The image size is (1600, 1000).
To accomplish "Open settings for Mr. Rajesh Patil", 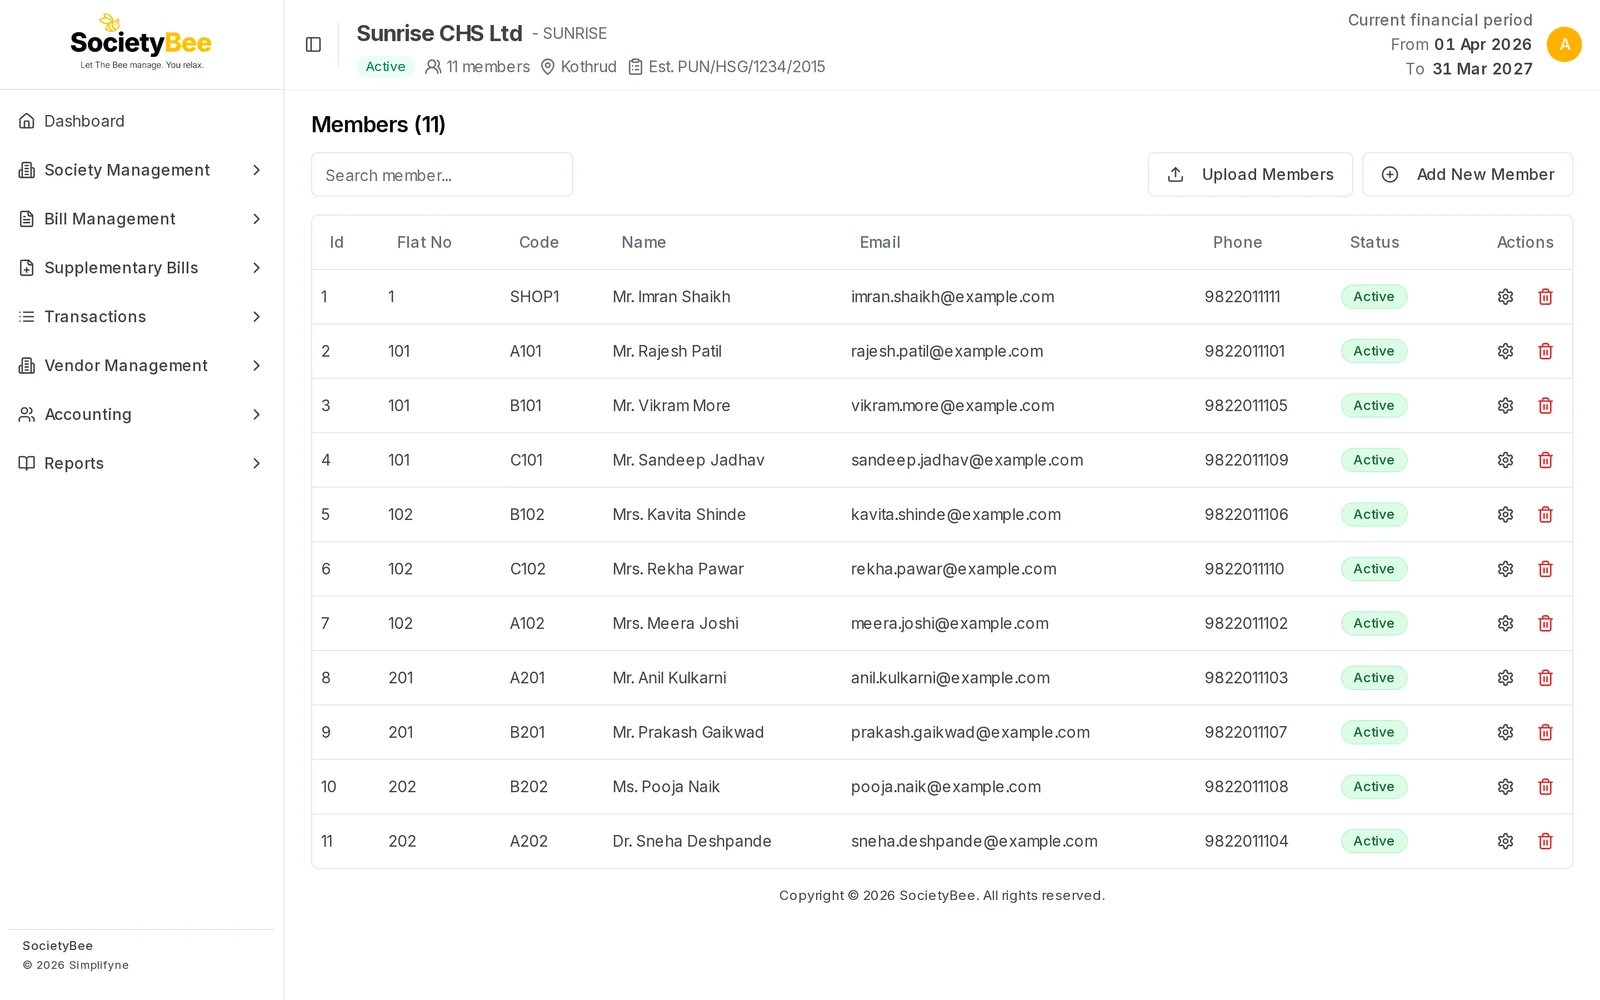I will 1505,351.
